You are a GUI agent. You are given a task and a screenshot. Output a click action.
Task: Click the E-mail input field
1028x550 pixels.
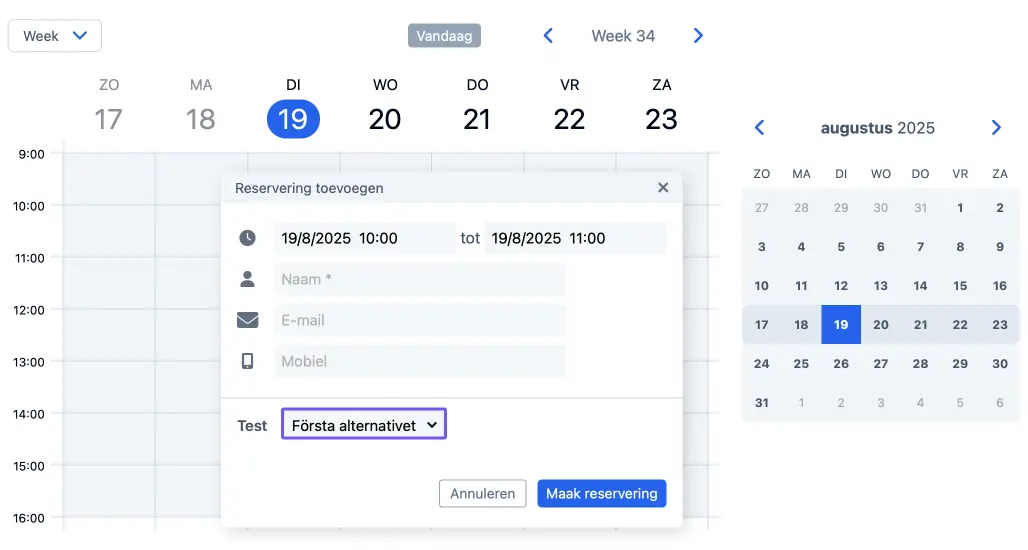tap(420, 320)
